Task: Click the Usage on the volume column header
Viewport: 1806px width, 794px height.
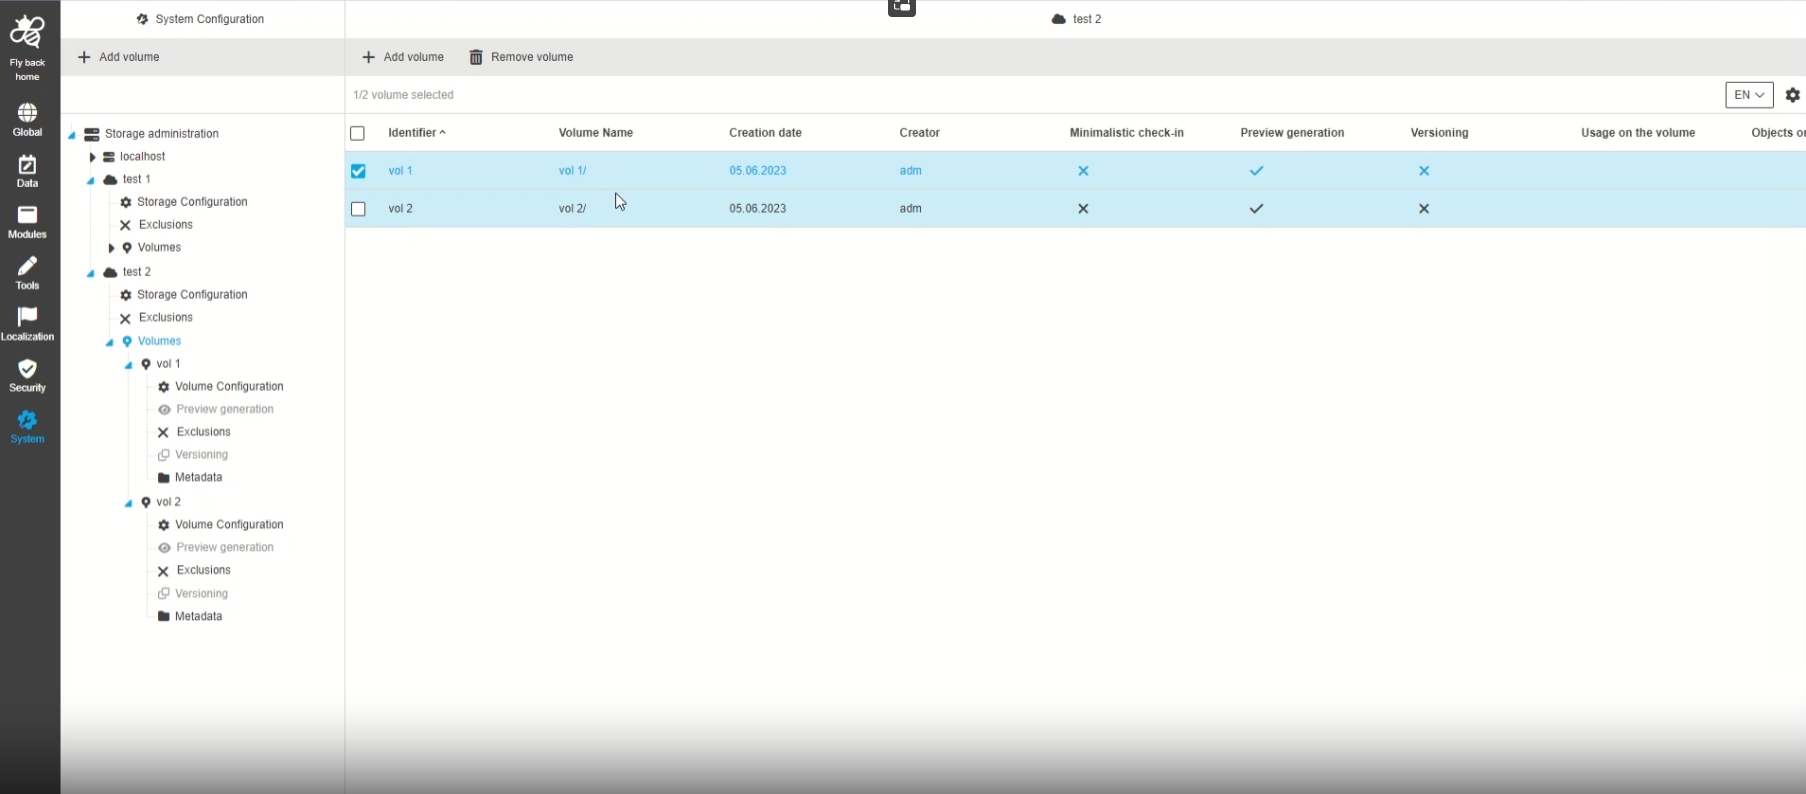Action: (x=1638, y=133)
